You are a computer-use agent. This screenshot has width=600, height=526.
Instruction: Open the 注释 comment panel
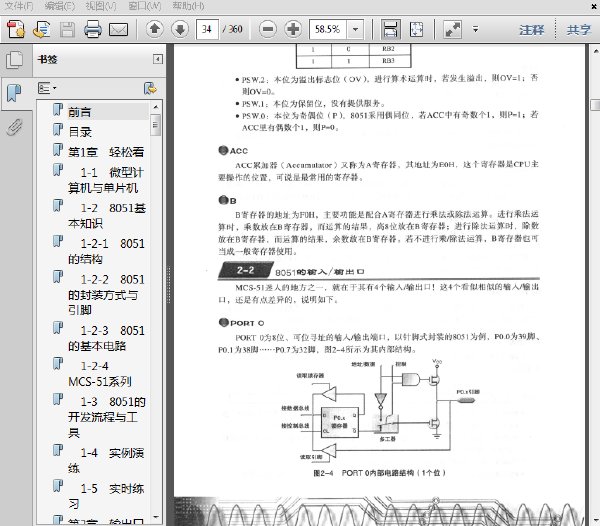pos(532,29)
